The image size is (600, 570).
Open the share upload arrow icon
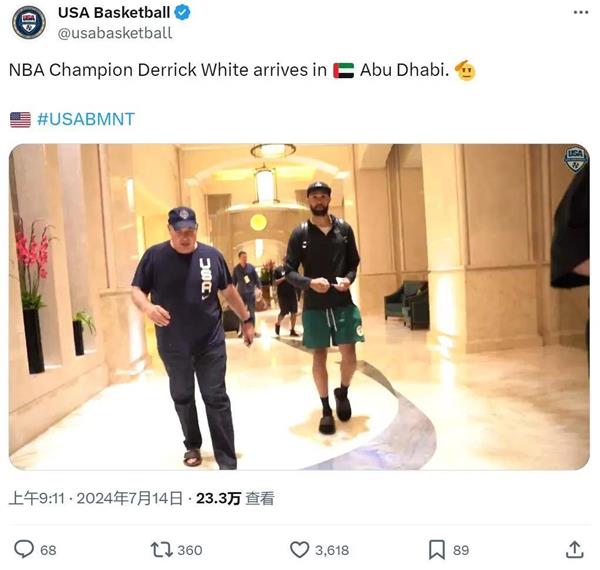pos(574,549)
